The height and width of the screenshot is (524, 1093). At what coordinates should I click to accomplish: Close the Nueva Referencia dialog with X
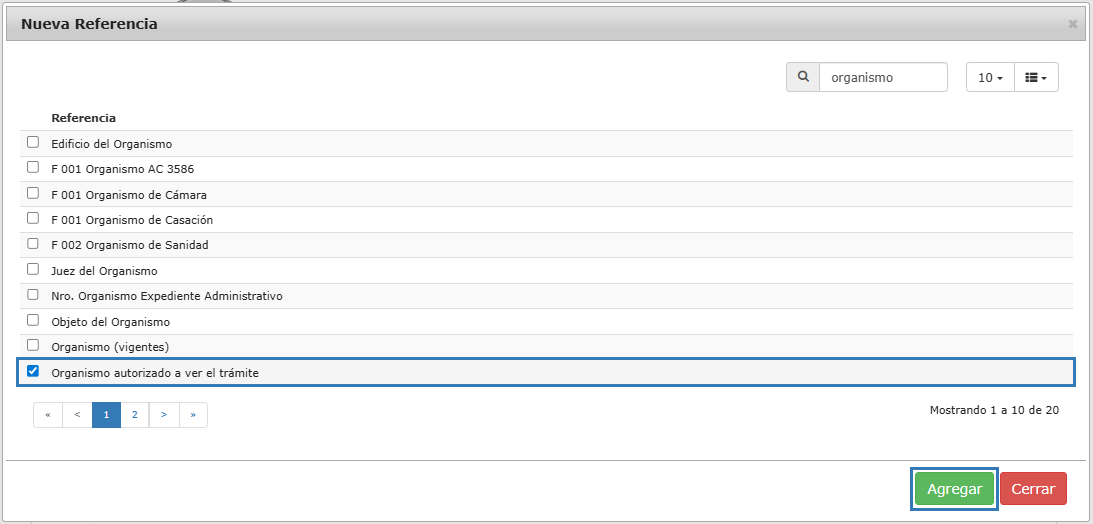tap(1072, 24)
